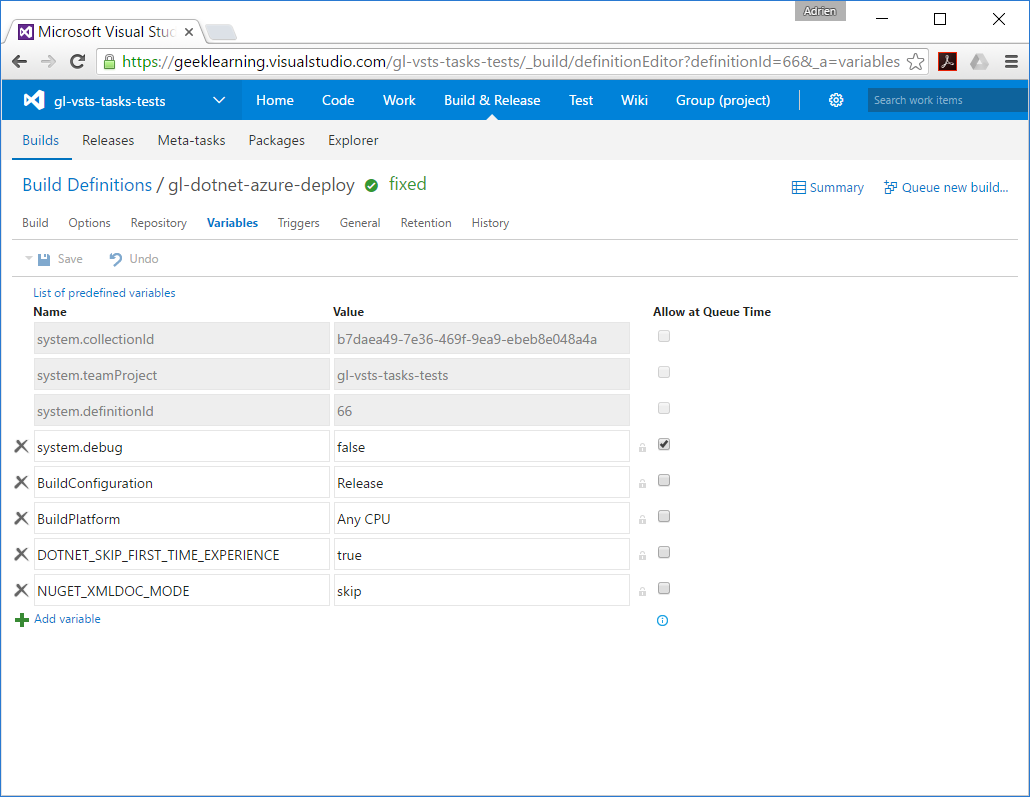Open the build Summary link
The width and height of the screenshot is (1030, 797).
[828, 187]
